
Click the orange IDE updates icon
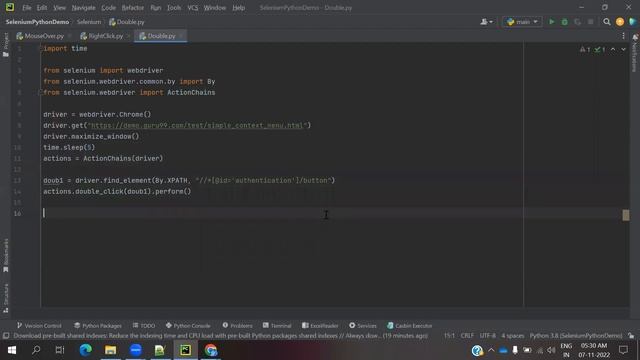620,22
